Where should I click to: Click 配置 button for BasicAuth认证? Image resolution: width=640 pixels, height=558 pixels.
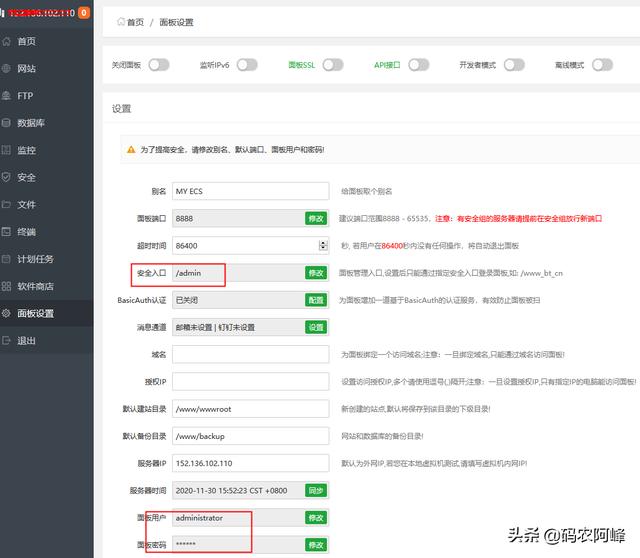pos(316,300)
